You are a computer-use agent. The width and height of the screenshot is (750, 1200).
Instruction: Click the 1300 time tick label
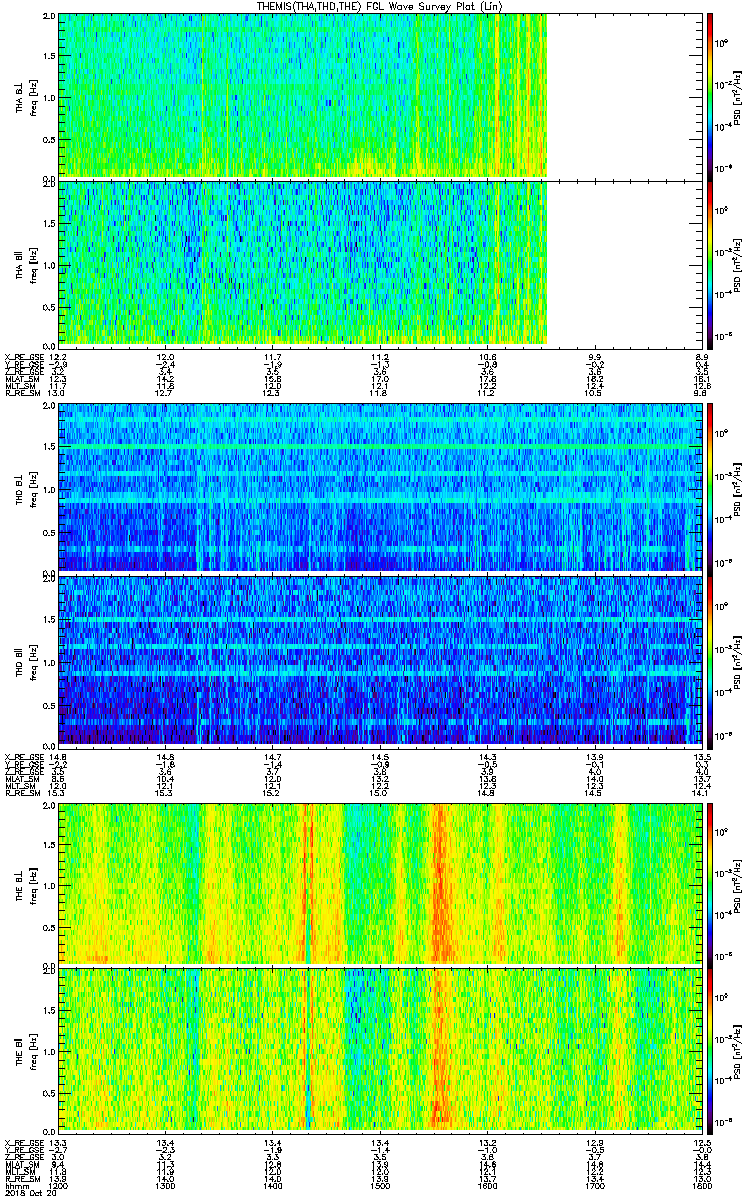[166, 1184]
